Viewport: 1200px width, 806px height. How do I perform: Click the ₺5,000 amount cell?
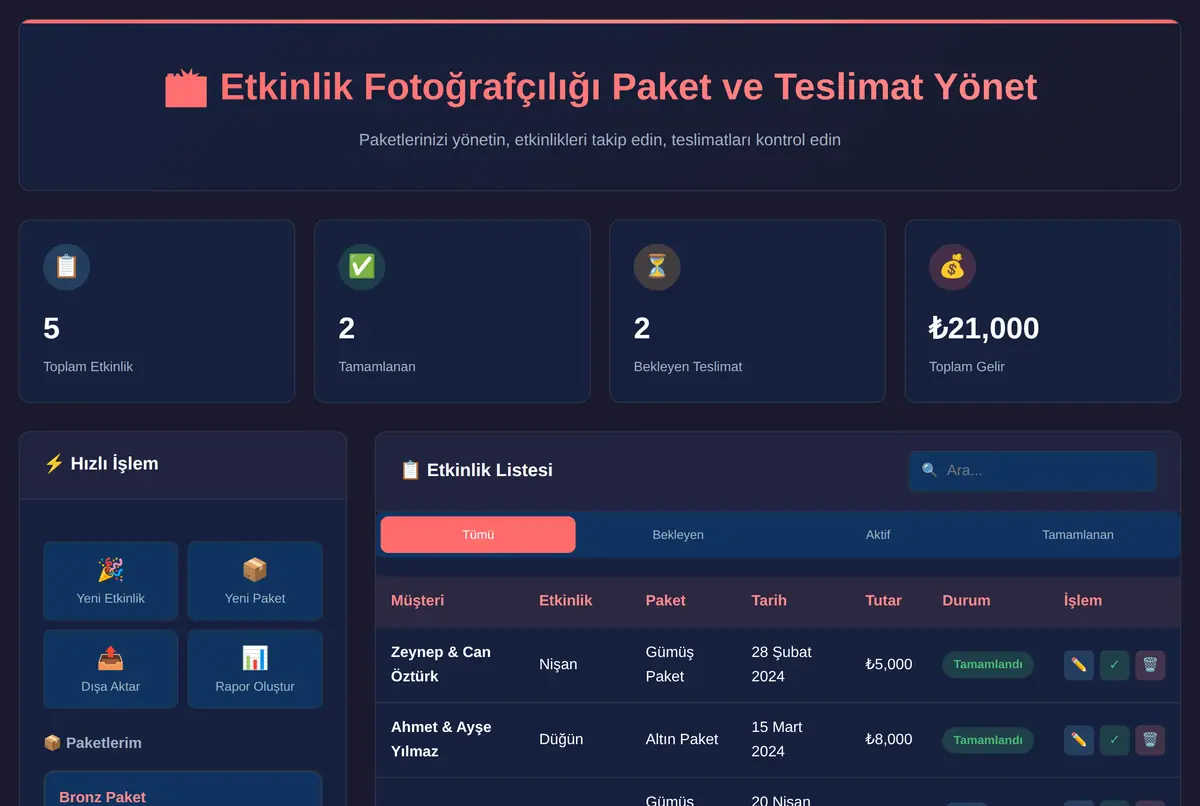click(889, 664)
